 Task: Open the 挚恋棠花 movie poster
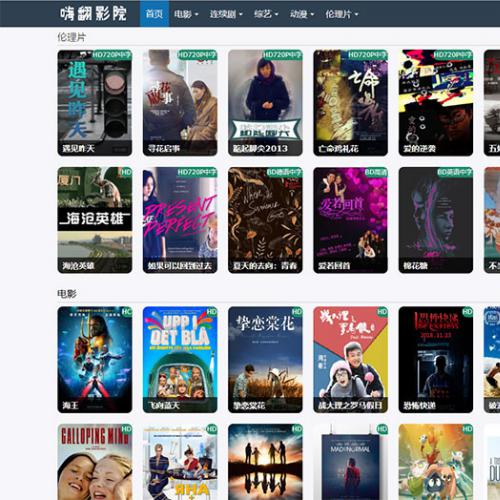point(265,360)
